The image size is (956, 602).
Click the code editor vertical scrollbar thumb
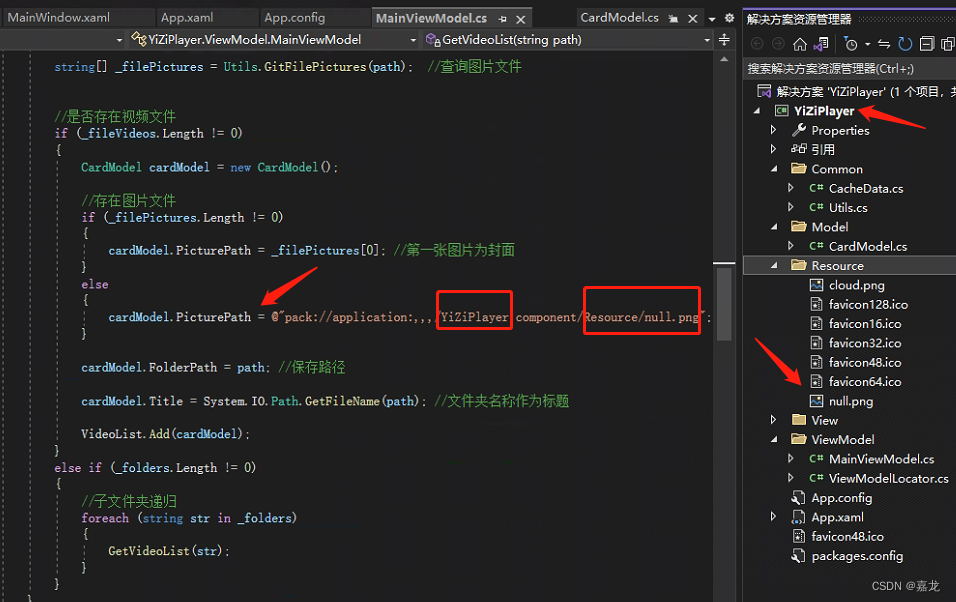pyautogui.click(x=724, y=304)
